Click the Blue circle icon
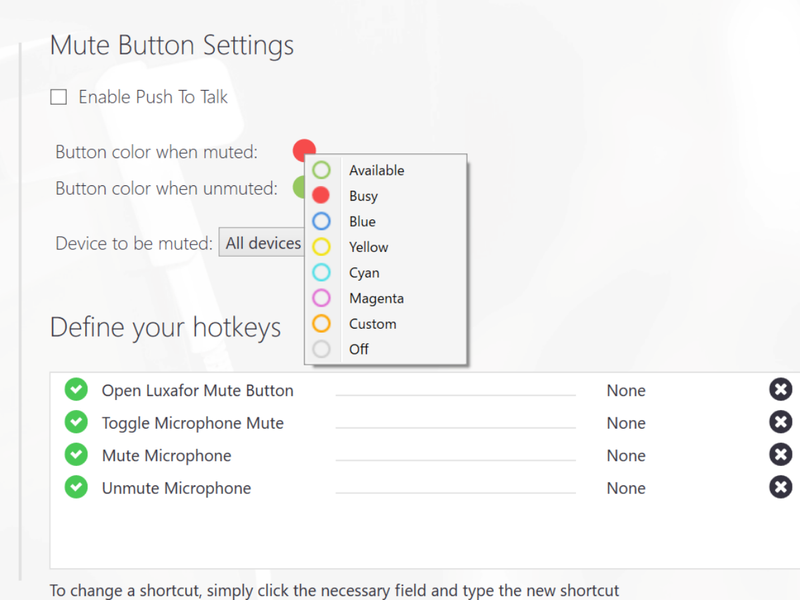The width and height of the screenshot is (800, 600). pyautogui.click(x=321, y=221)
